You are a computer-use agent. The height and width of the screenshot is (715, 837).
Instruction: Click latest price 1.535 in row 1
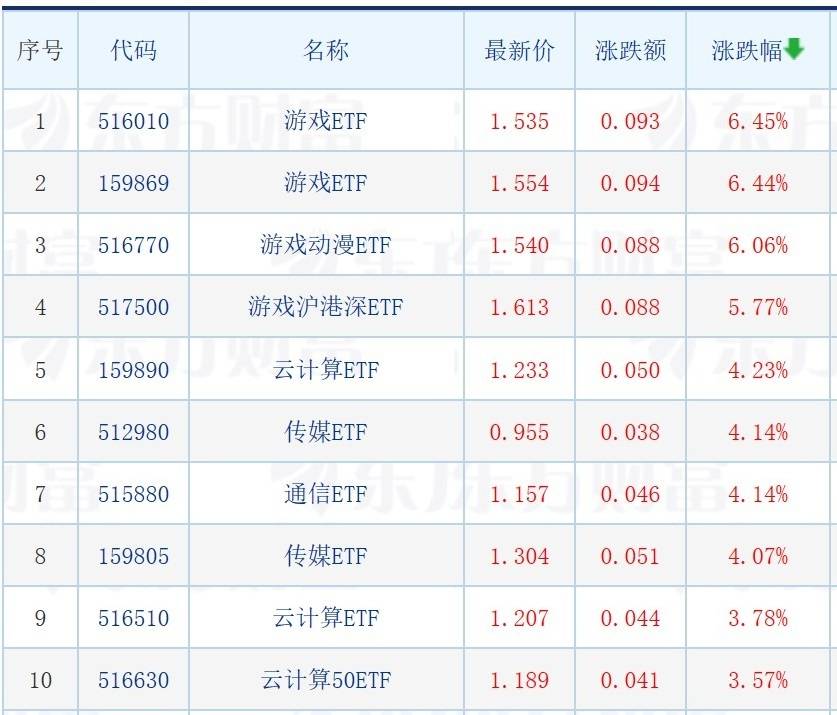click(x=519, y=121)
